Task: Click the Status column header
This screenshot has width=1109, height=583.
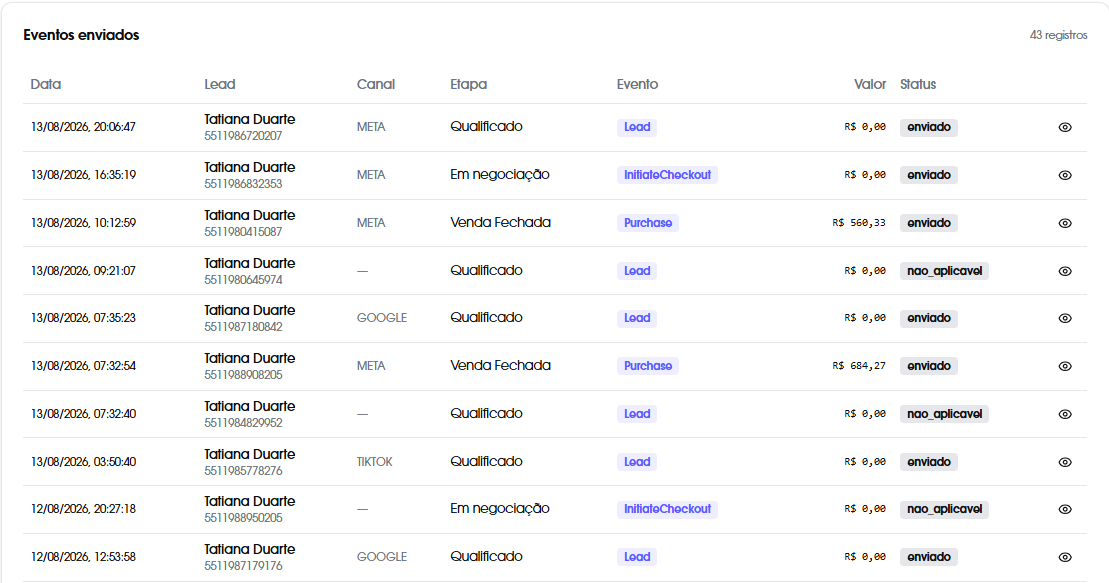Action: pyautogui.click(x=918, y=84)
